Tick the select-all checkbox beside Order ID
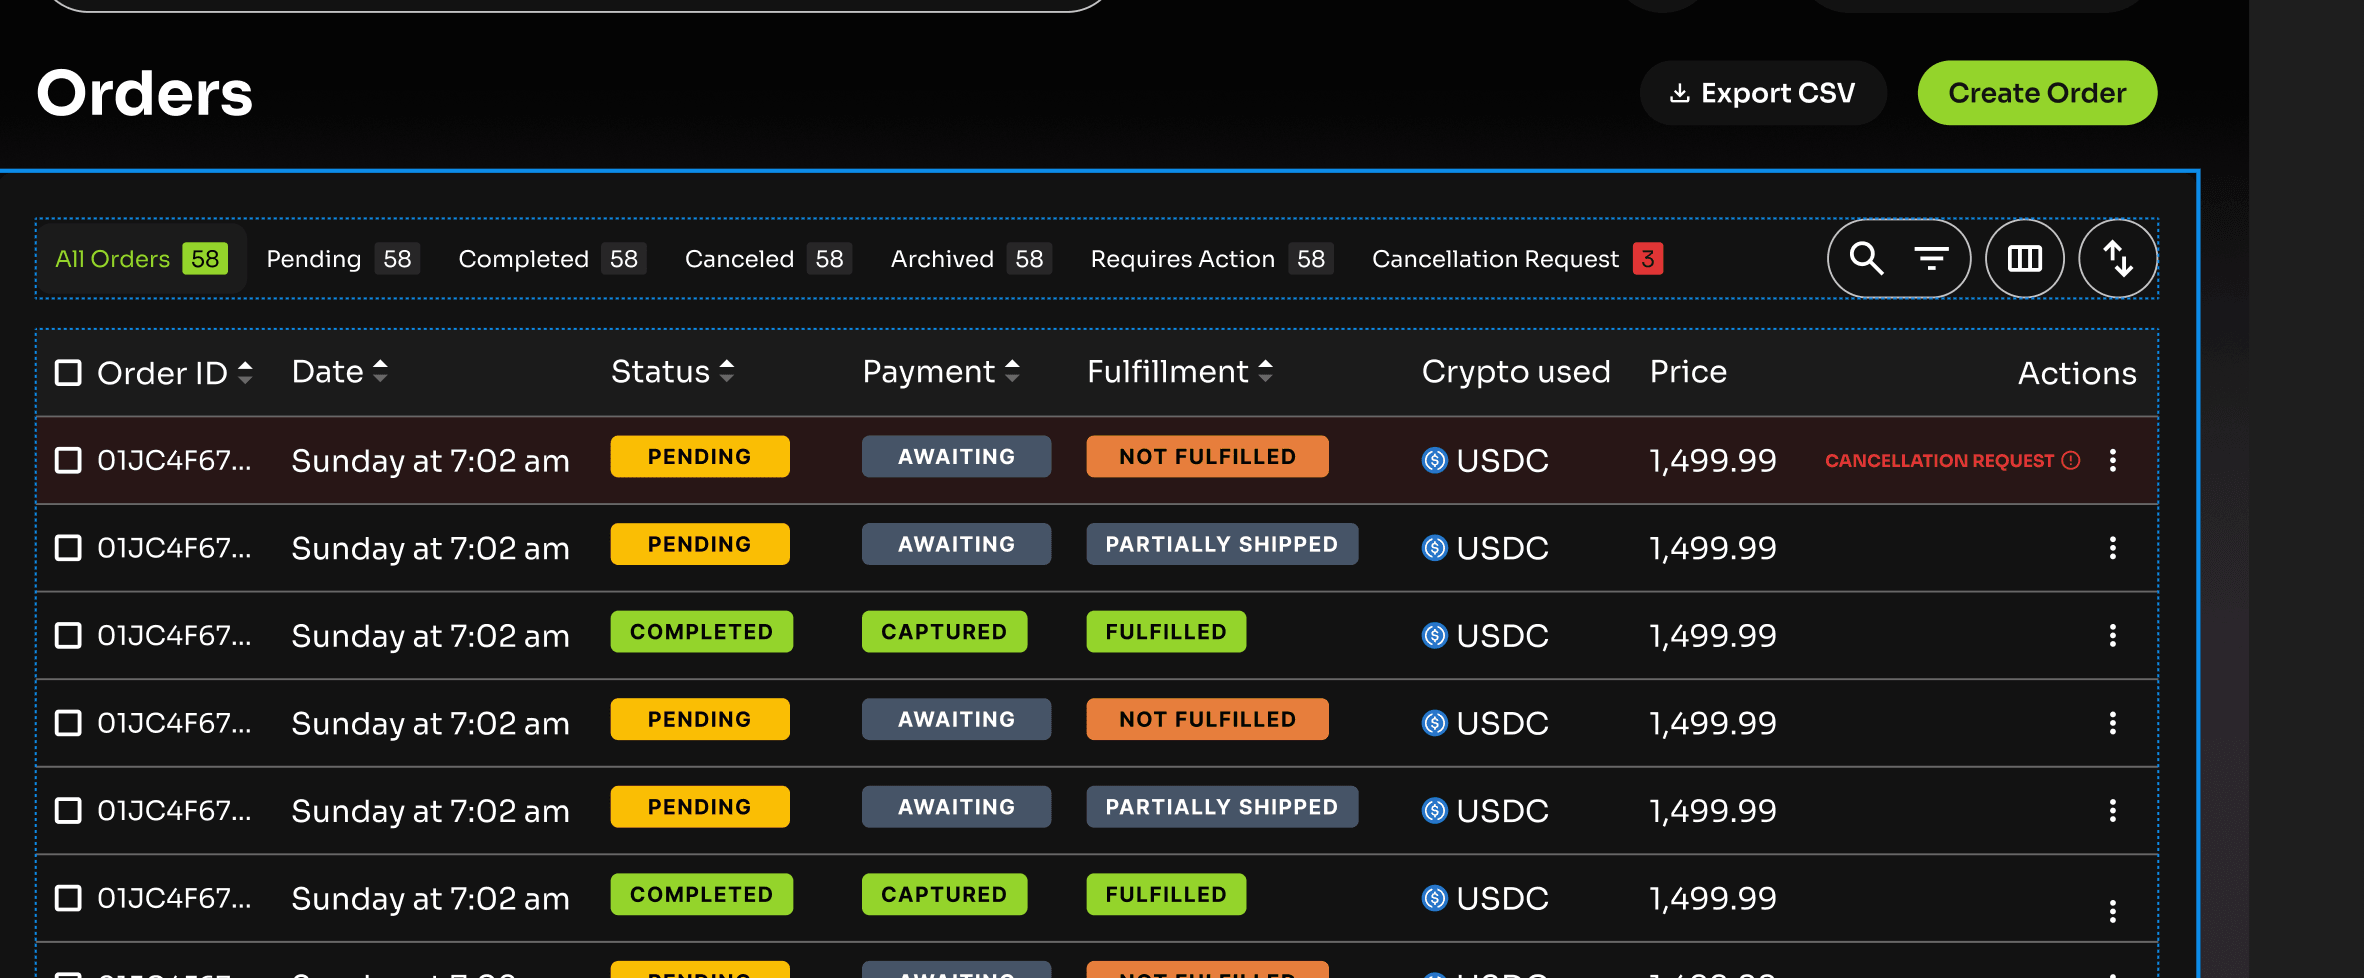Viewport: 2364px width, 978px height. click(68, 373)
